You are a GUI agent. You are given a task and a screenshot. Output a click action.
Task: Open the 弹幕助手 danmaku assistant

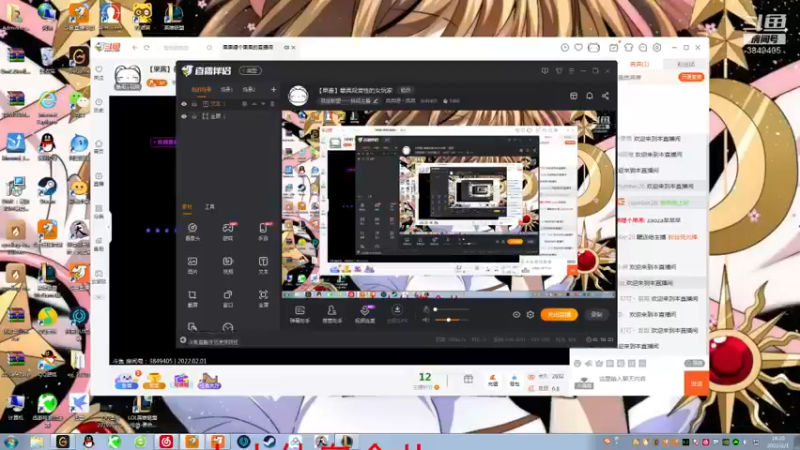(300, 314)
